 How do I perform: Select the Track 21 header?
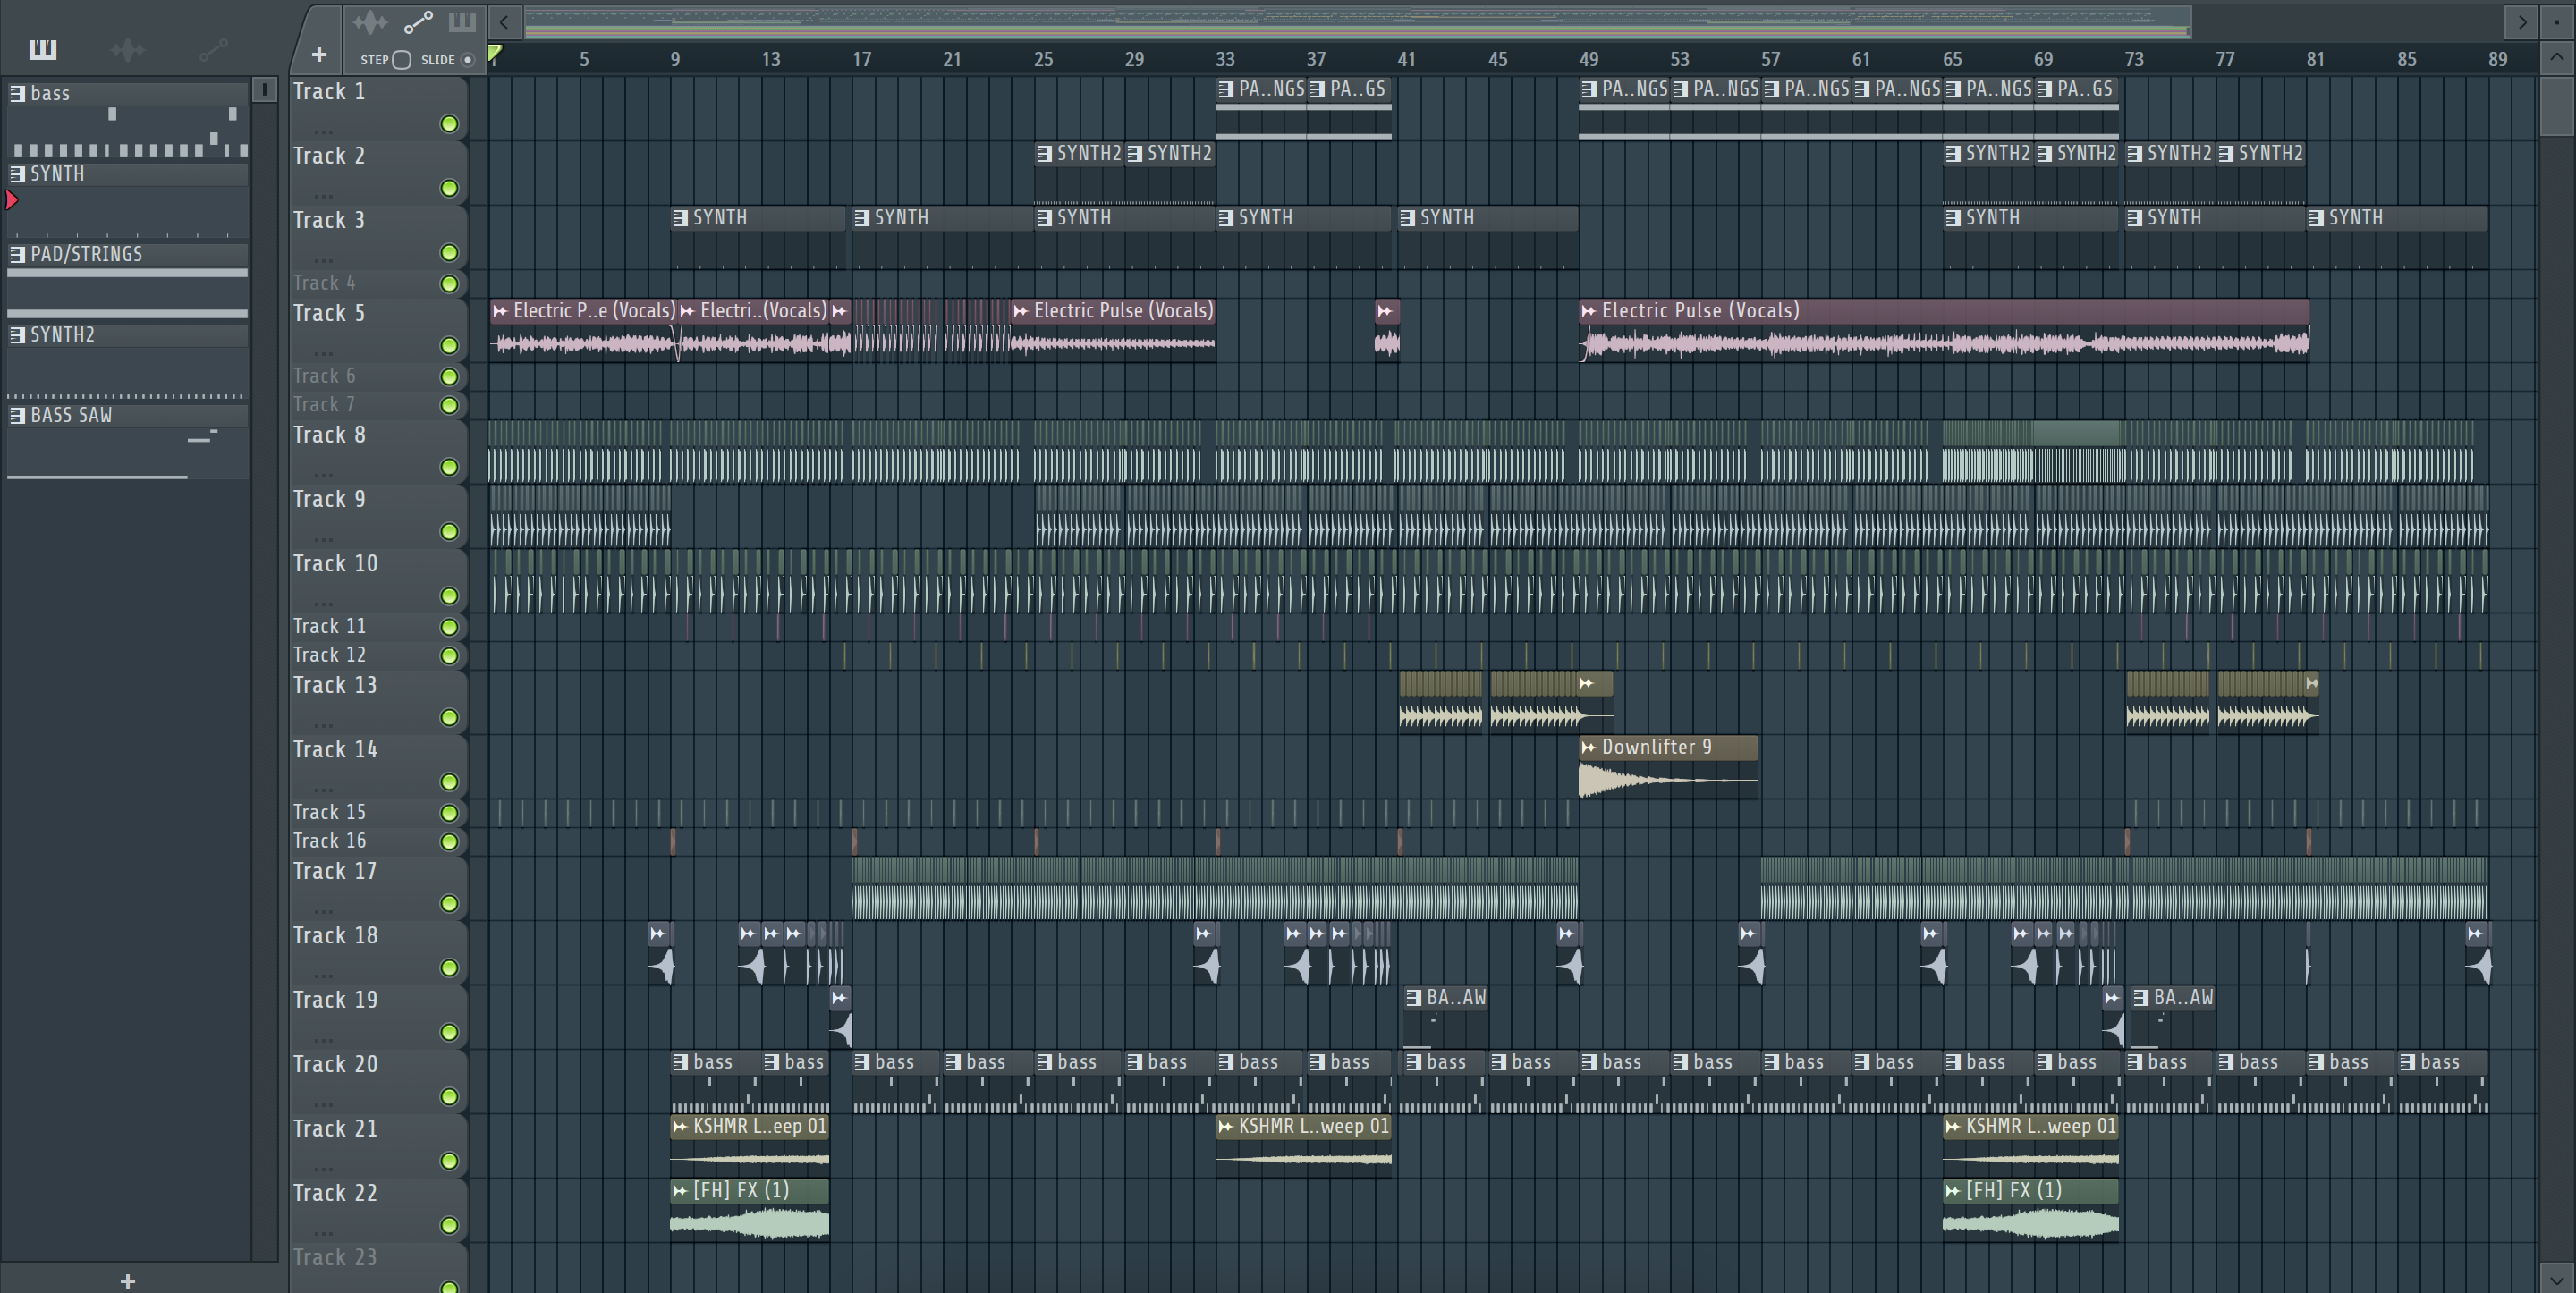coord(378,1145)
